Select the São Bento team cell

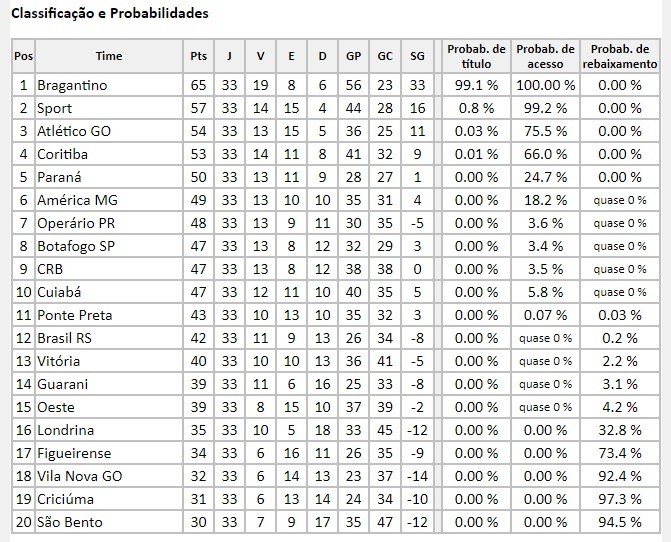tap(109, 522)
